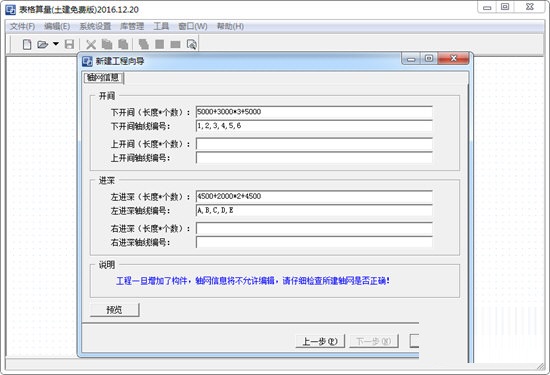Go back with 上一步 button

pos(320,341)
